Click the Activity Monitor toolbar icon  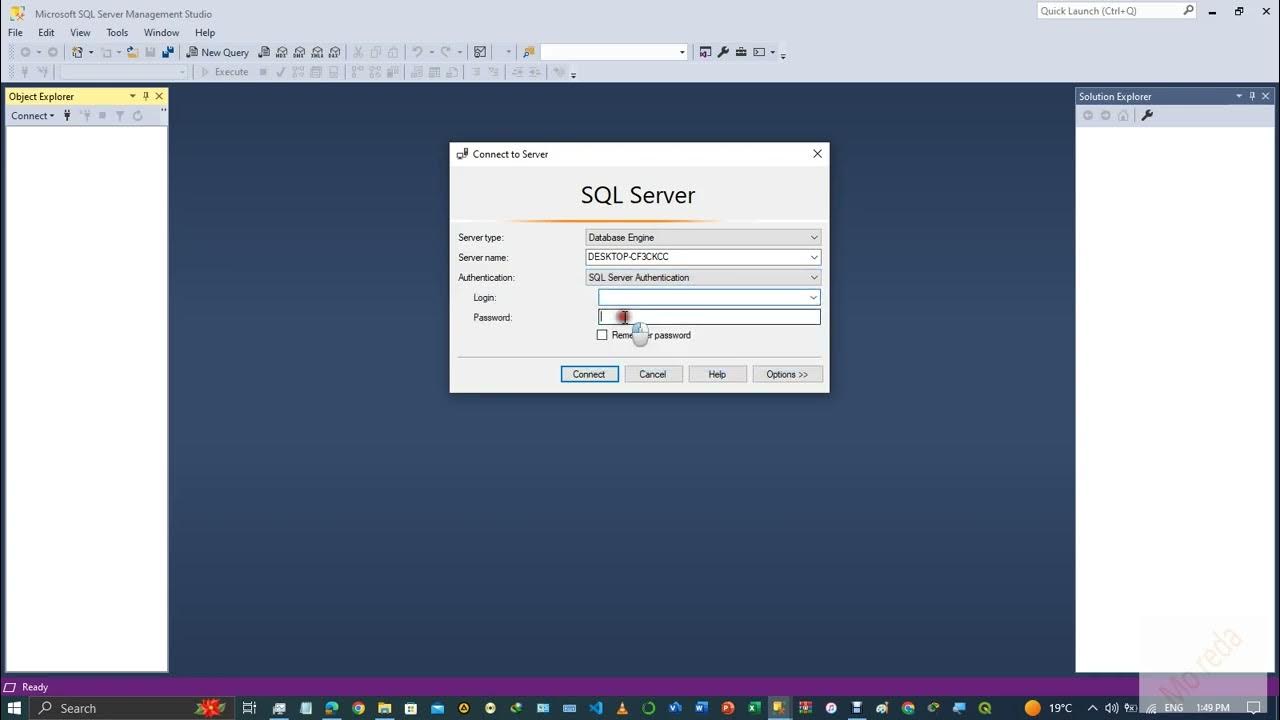480,52
